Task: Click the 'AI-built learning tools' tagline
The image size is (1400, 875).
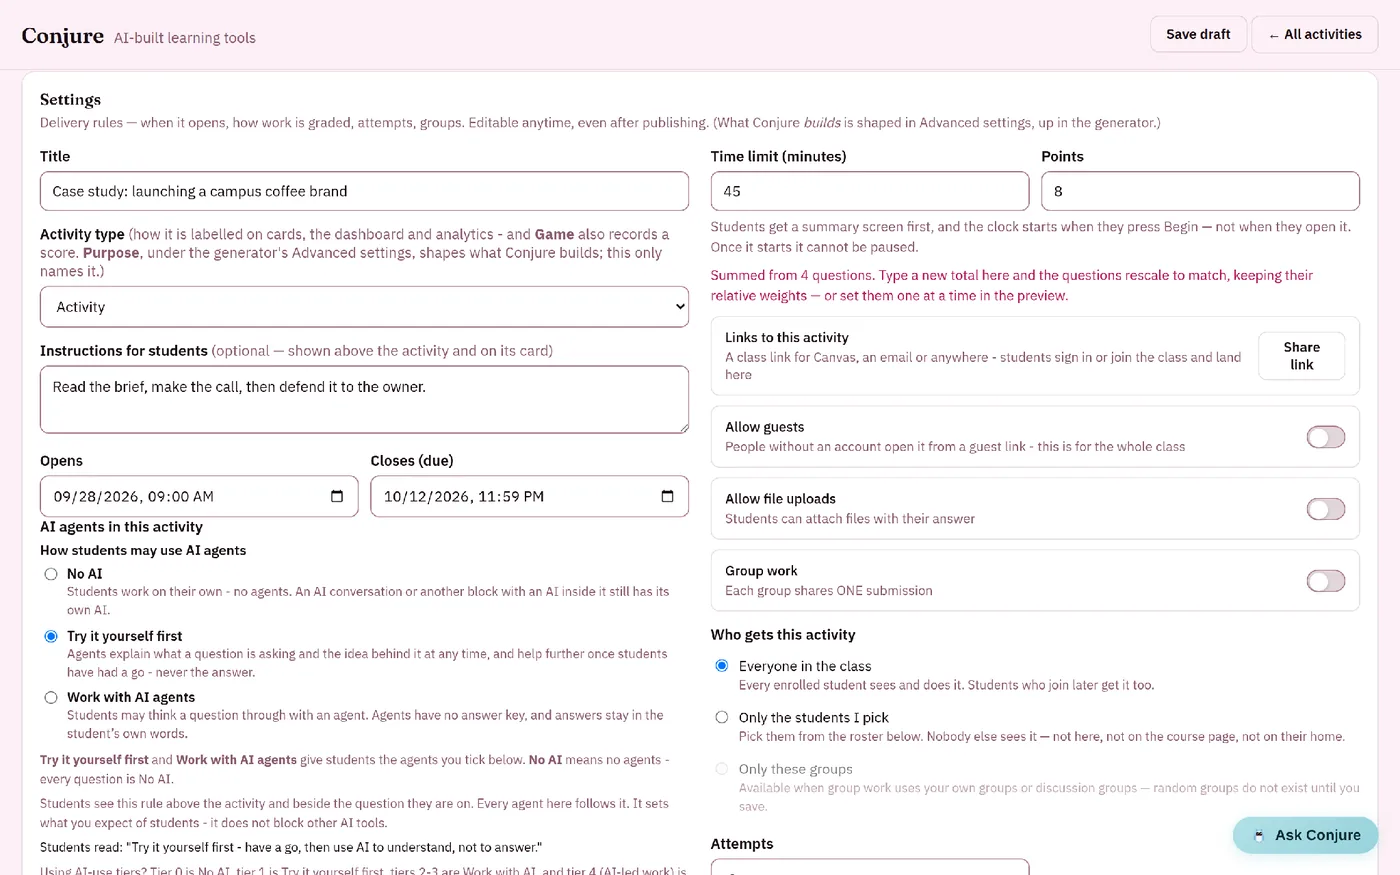Action: (x=185, y=38)
